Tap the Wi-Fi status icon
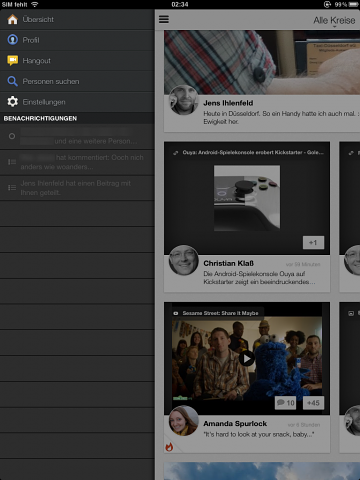This screenshot has height=480, width=360. [x=35, y=4]
